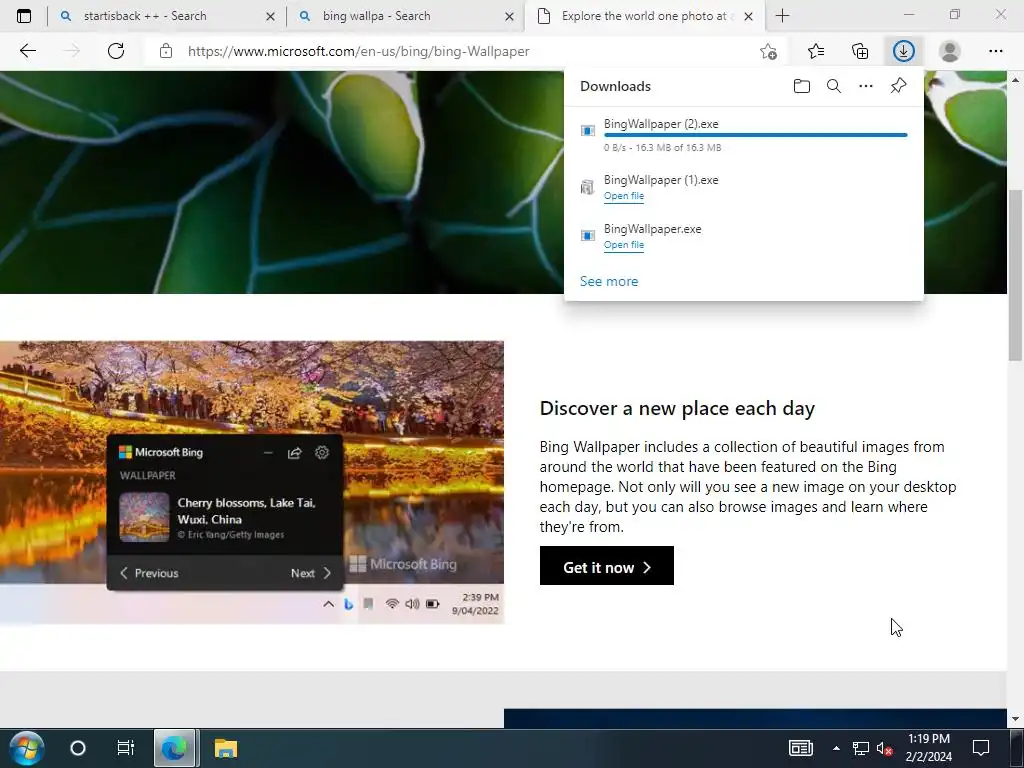This screenshot has width=1024, height=768.
Task: Show hidden system tray icons
Action: coord(837,748)
